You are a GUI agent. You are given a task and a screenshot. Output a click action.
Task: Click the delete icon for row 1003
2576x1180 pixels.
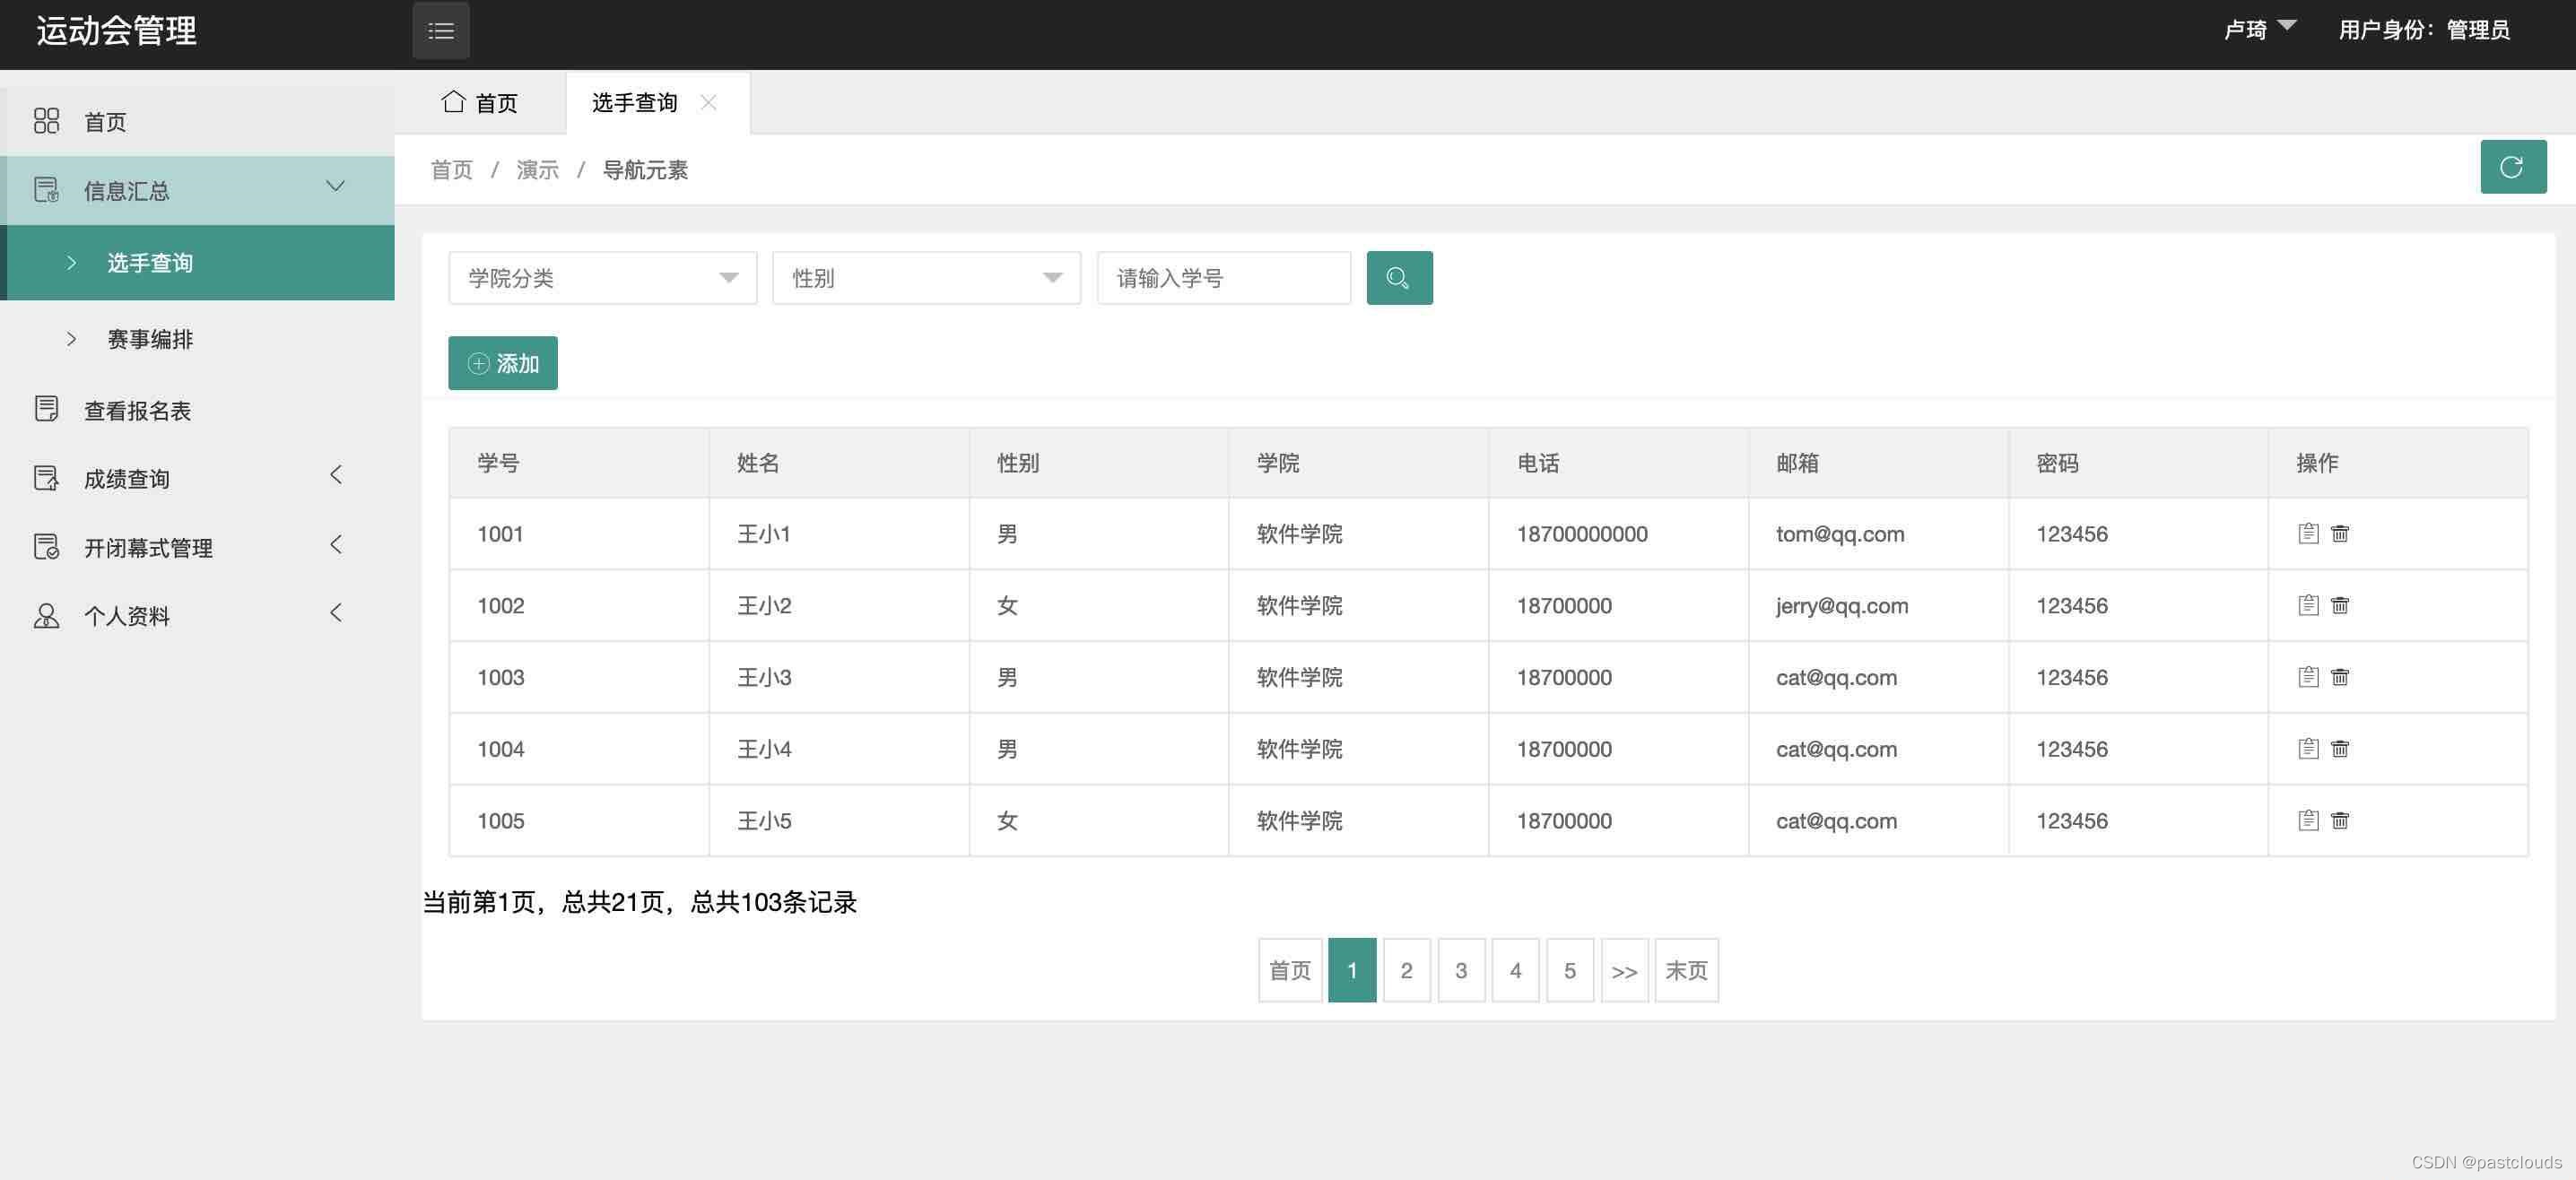pyautogui.click(x=2340, y=677)
